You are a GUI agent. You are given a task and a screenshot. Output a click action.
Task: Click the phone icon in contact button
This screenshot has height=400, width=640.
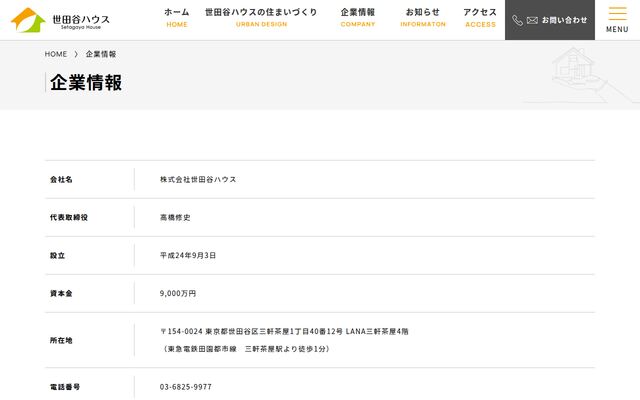click(x=517, y=20)
